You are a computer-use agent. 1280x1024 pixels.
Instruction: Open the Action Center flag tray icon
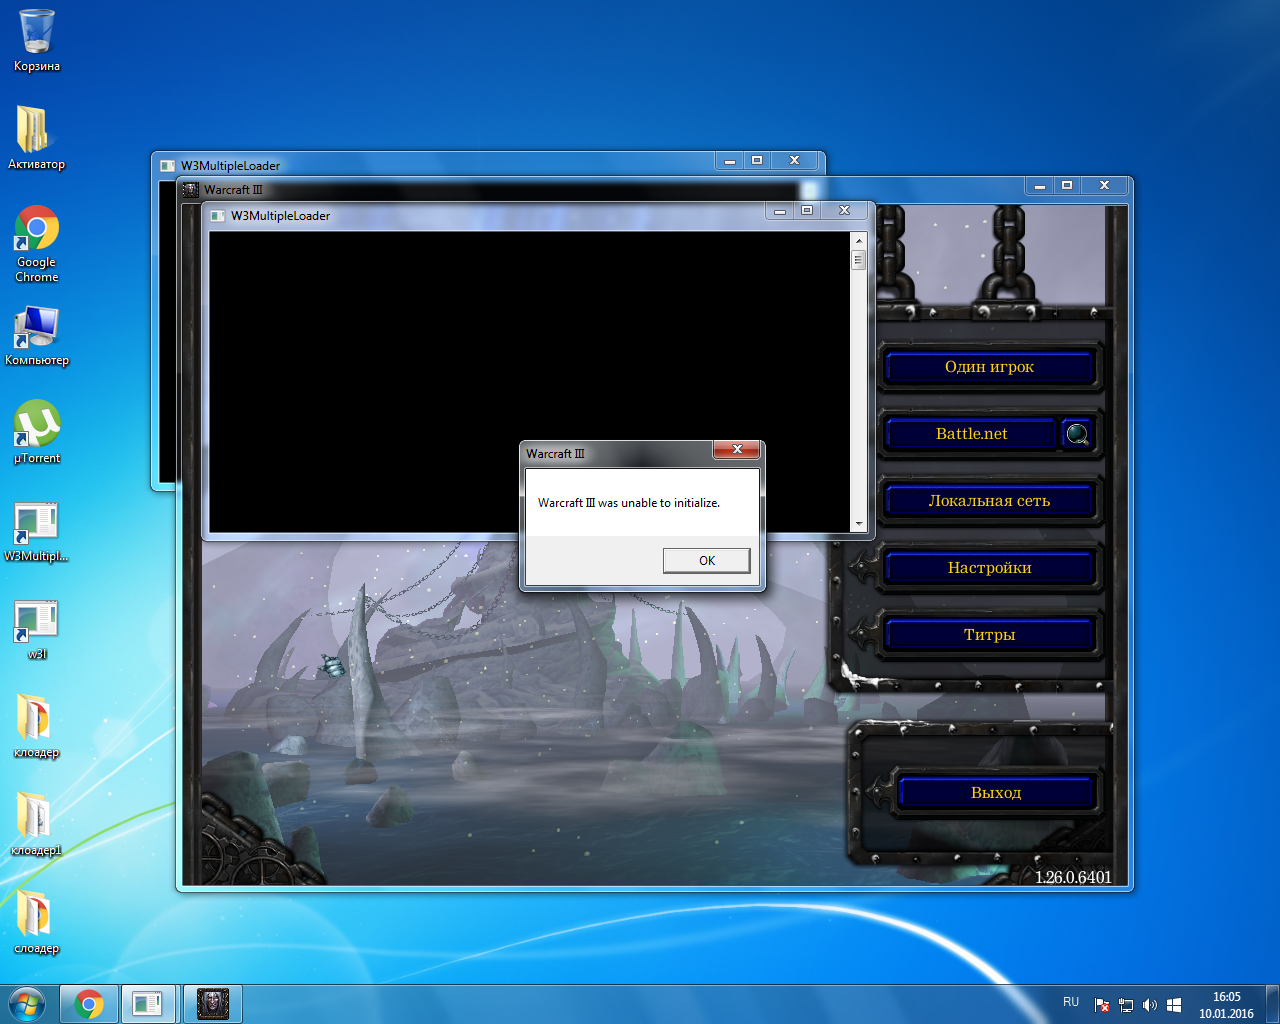pyautogui.click(x=1102, y=1005)
